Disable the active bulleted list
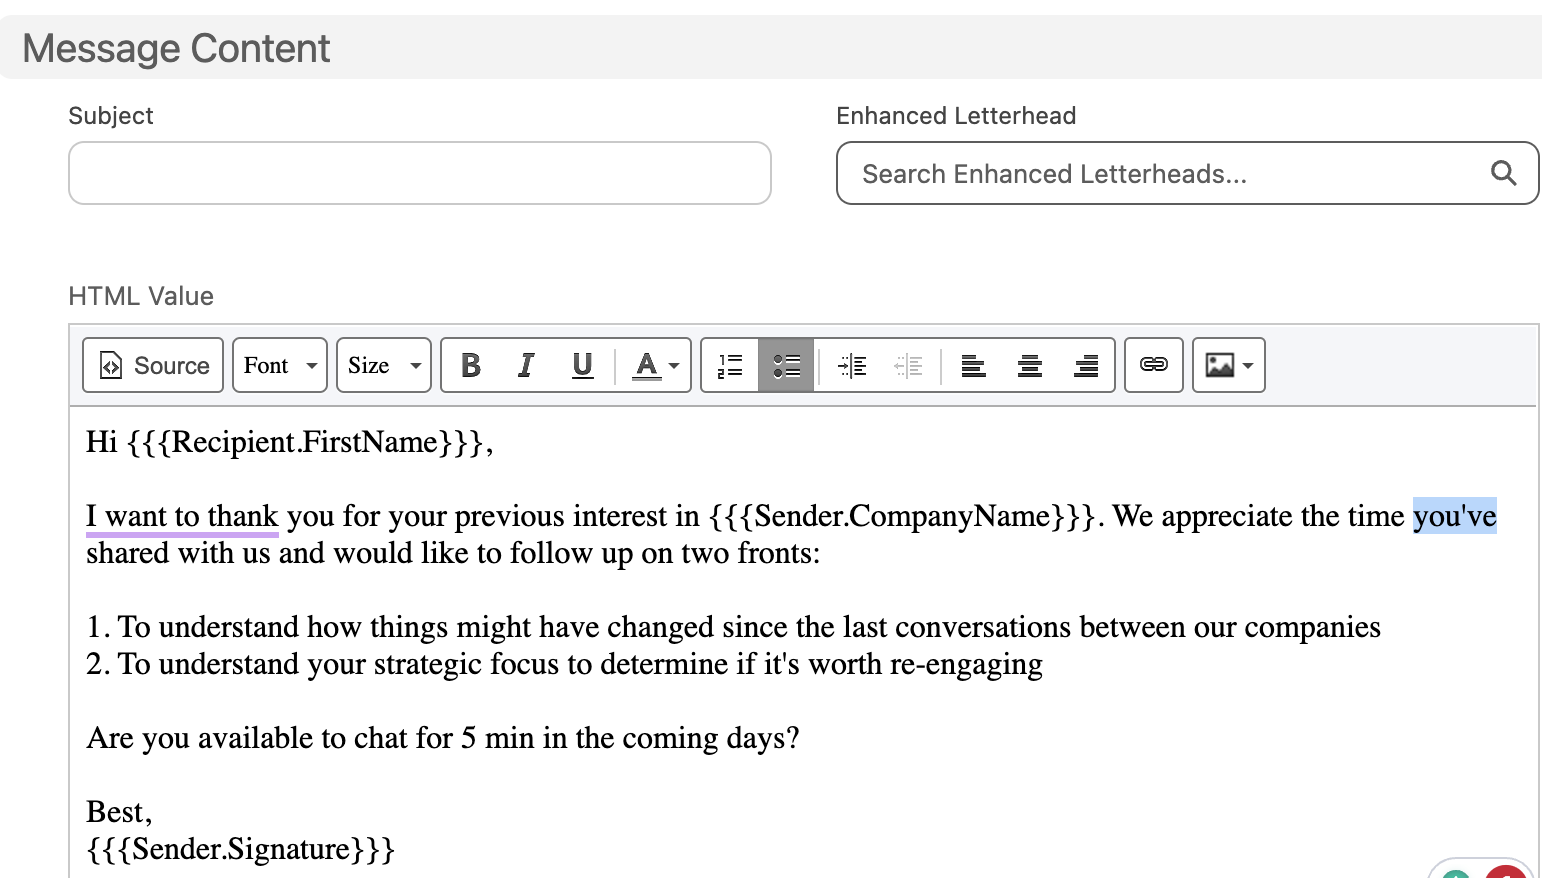 tap(786, 365)
